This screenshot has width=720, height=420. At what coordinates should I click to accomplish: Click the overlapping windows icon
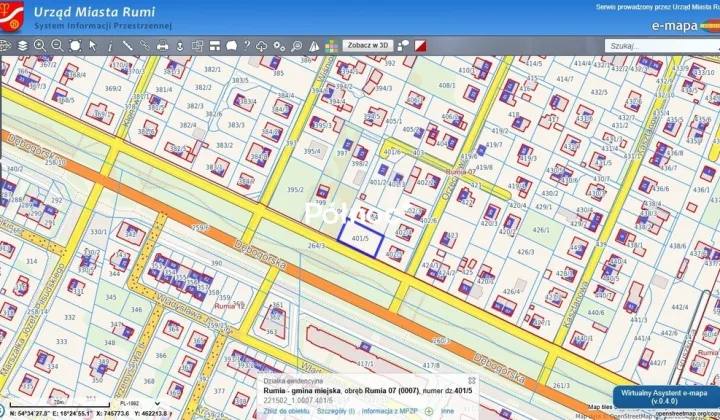click(197, 46)
